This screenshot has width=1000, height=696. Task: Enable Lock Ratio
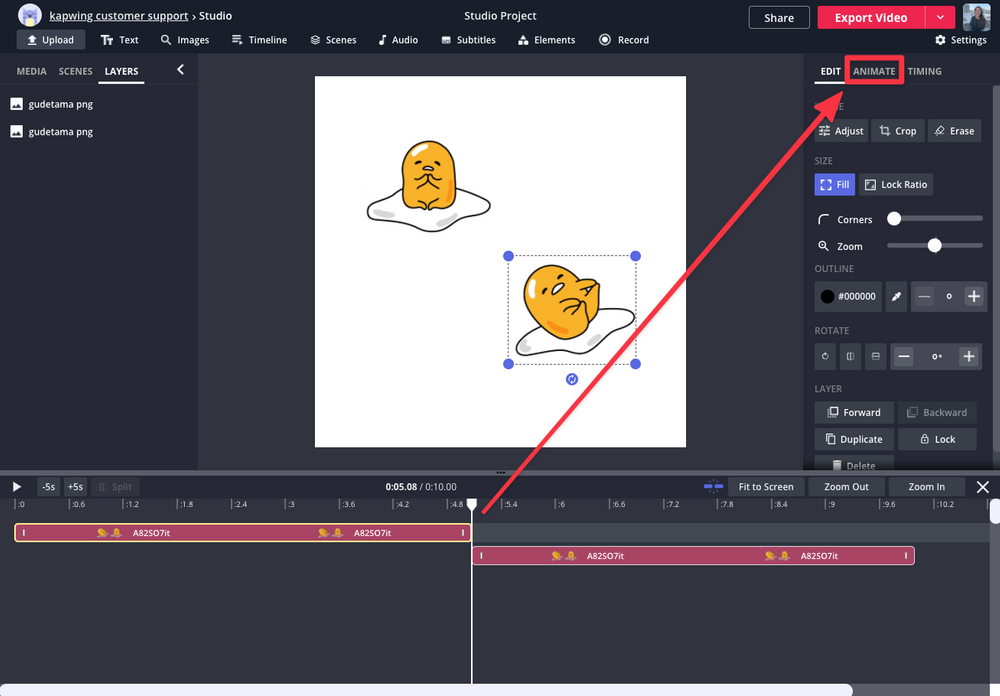pyautogui.click(x=895, y=184)
